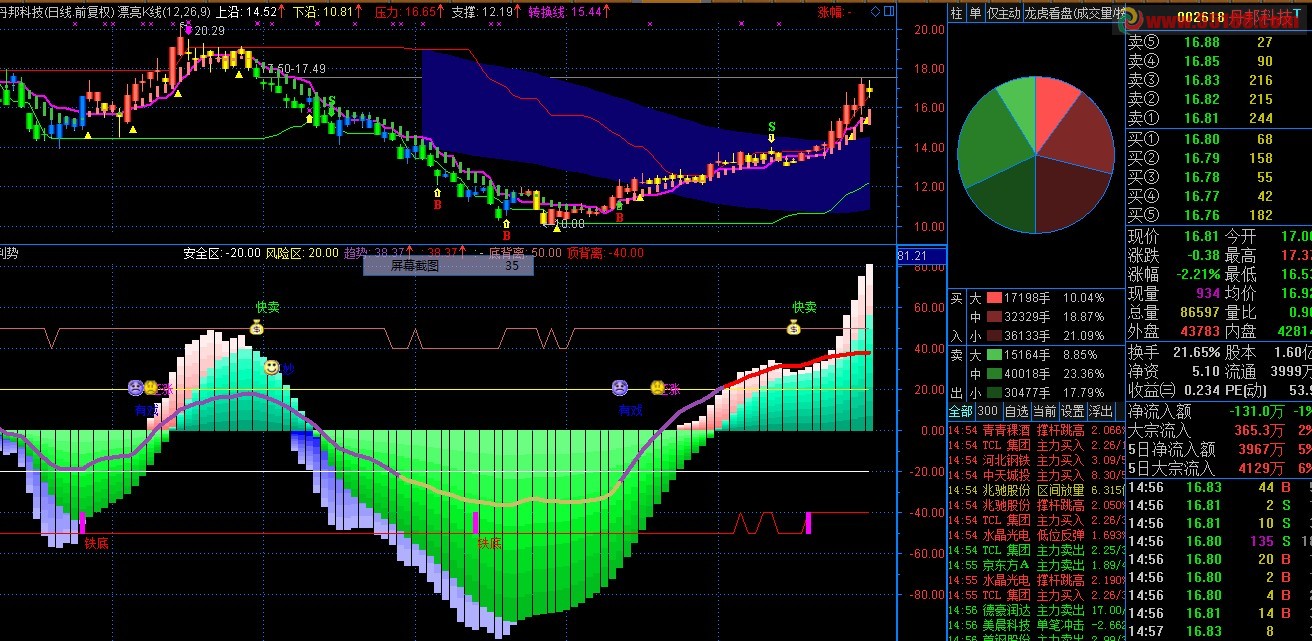Click the rightmost magenta bar on the -40 line
1312x641 pixels.
click(x=808, y=522)
